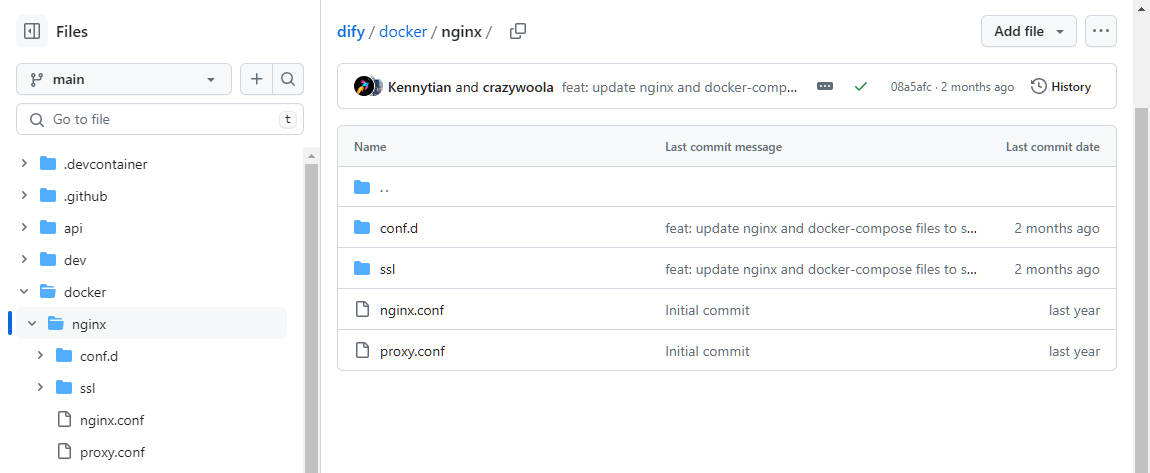The width and height of the screenshot is (1150, 473).
Task: Collapse the file tree side panel icon
Action: [32, 32]
